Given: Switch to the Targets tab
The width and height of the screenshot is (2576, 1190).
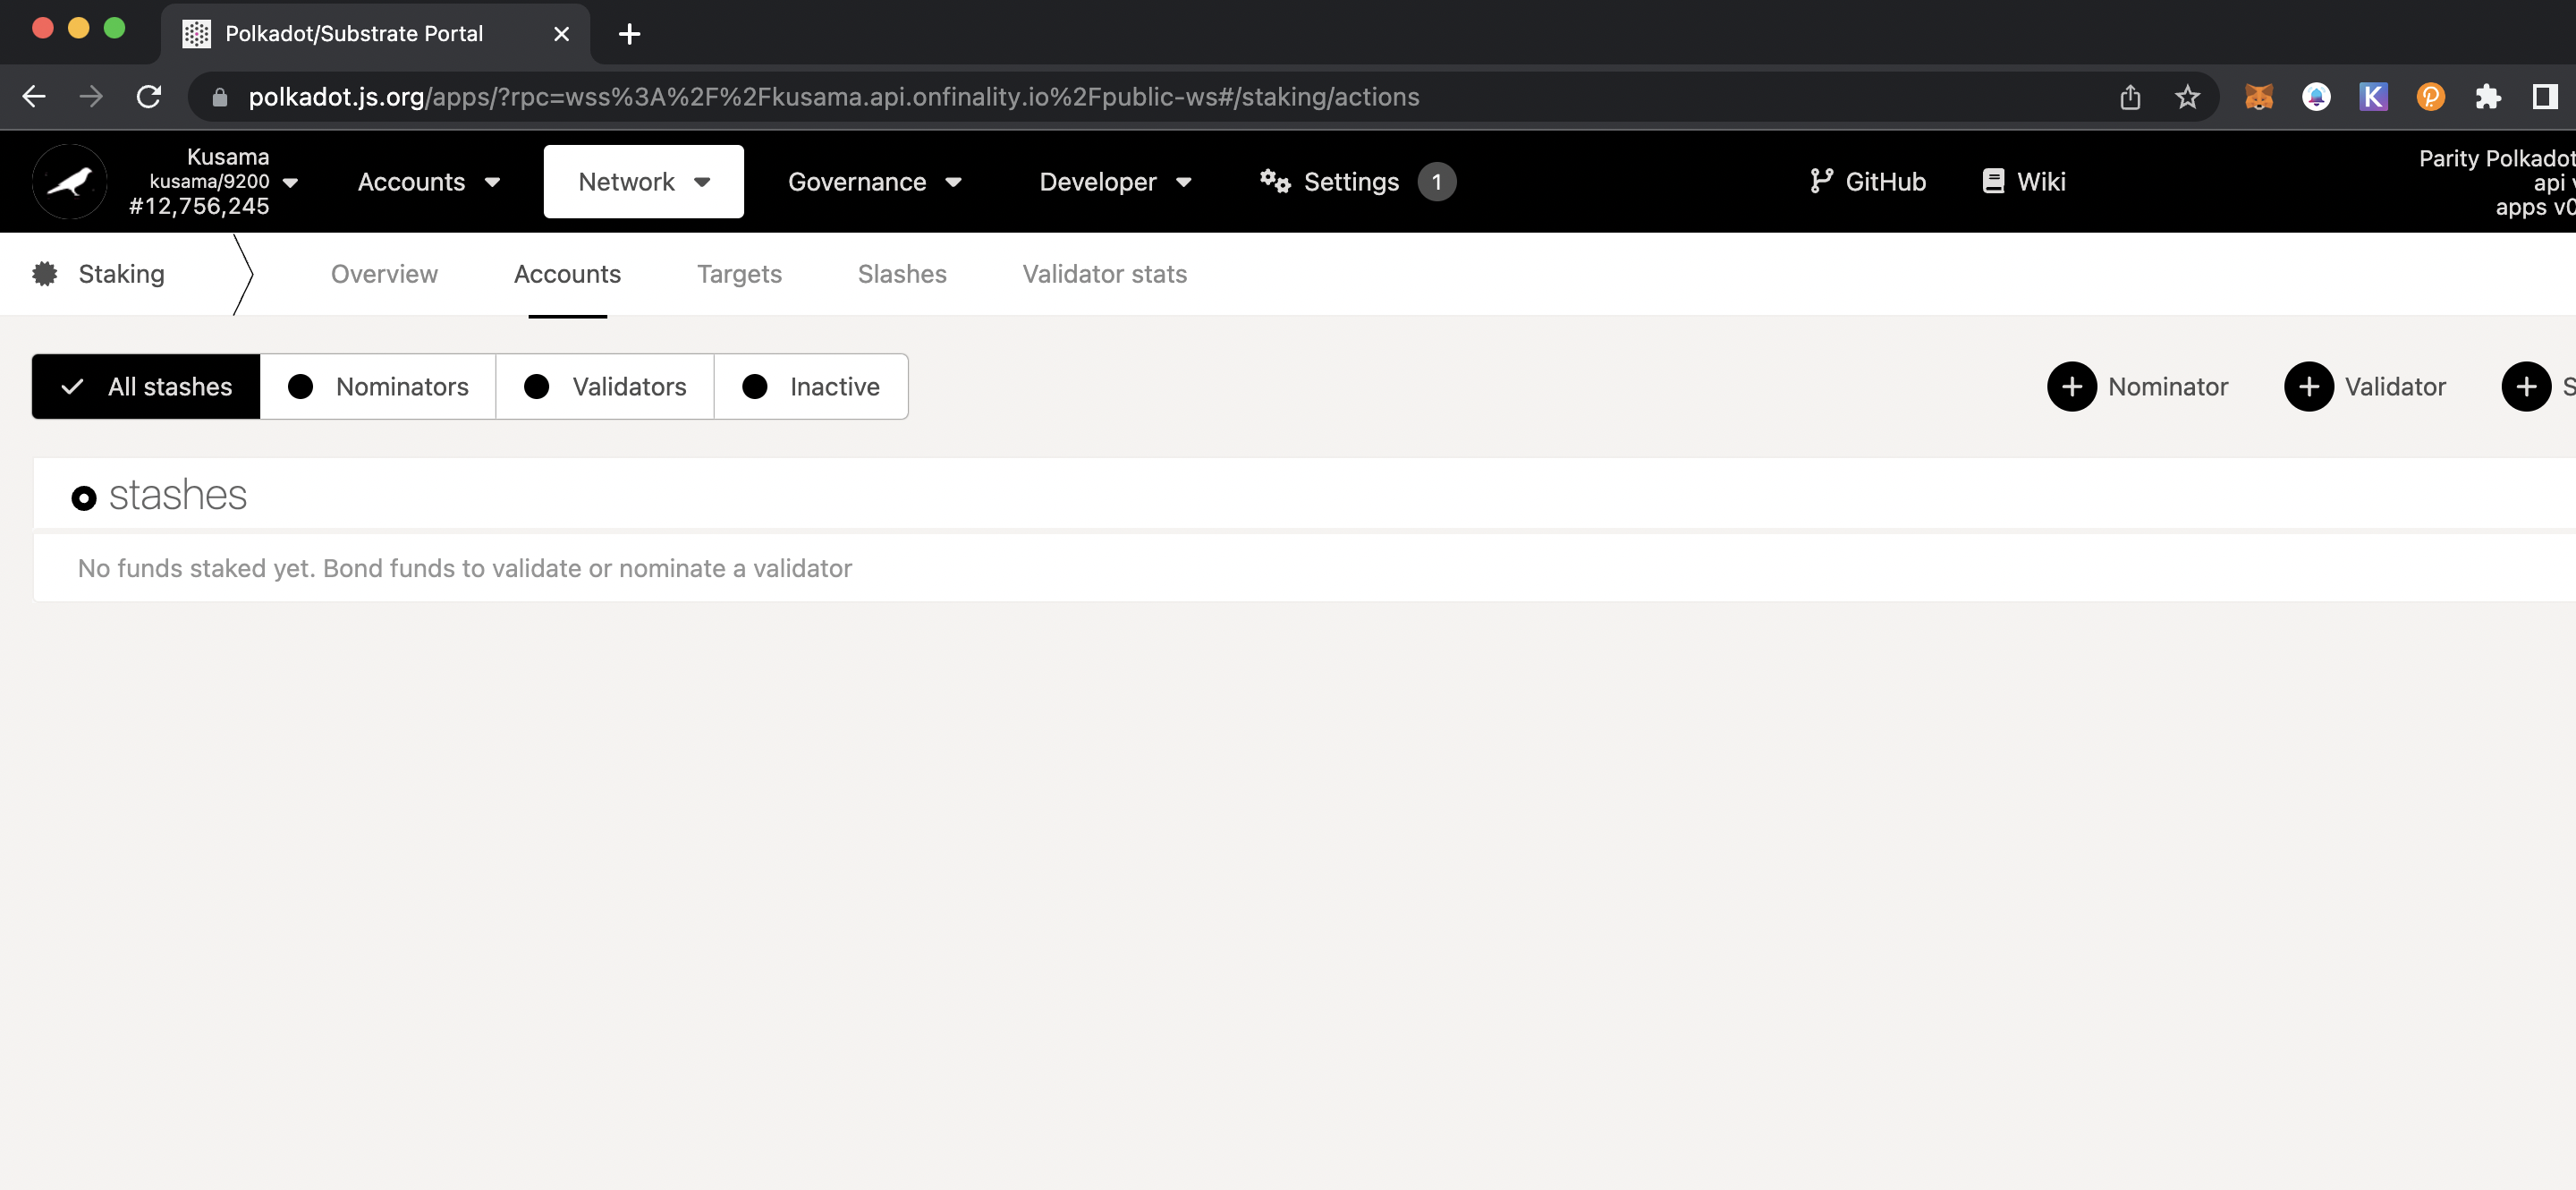Looking at the screenshot, I should click(739, 274).
